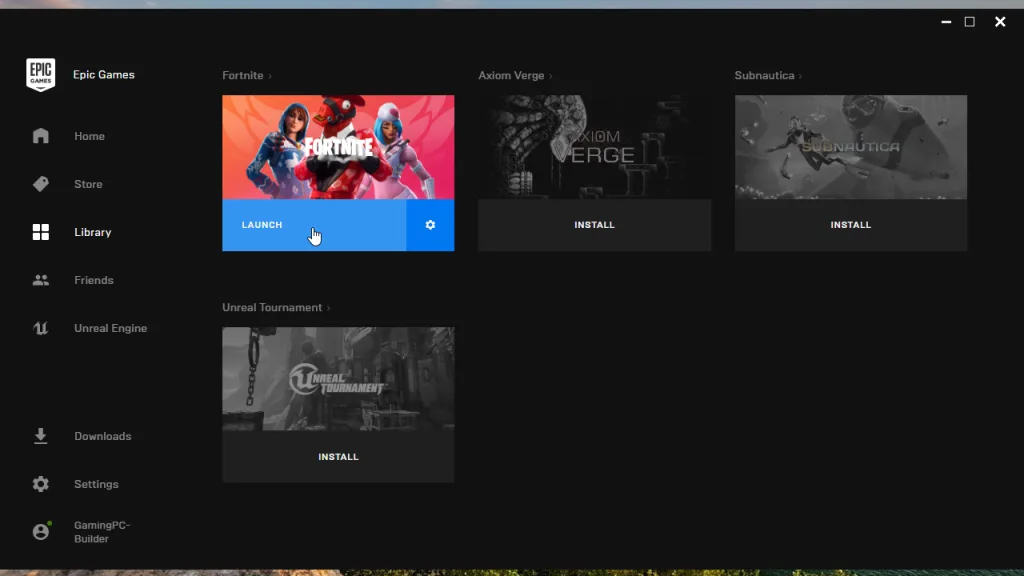Image resolution: width=1024 pixels, height=576 pixels.
Task: Launch Fortnite
Action: pos(314,225)
